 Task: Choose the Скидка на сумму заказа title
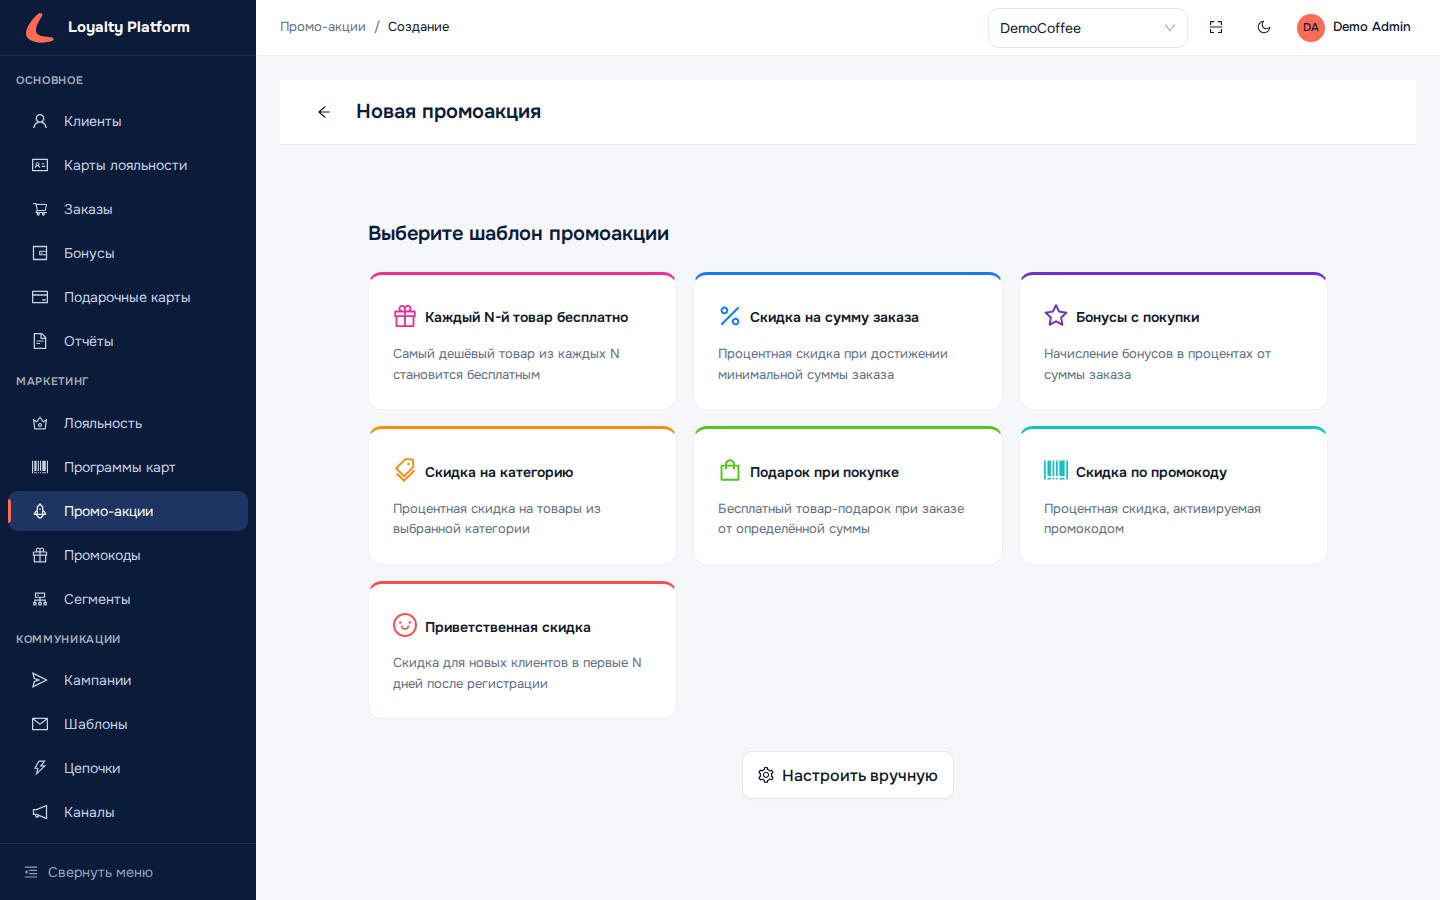pos(834,317)
